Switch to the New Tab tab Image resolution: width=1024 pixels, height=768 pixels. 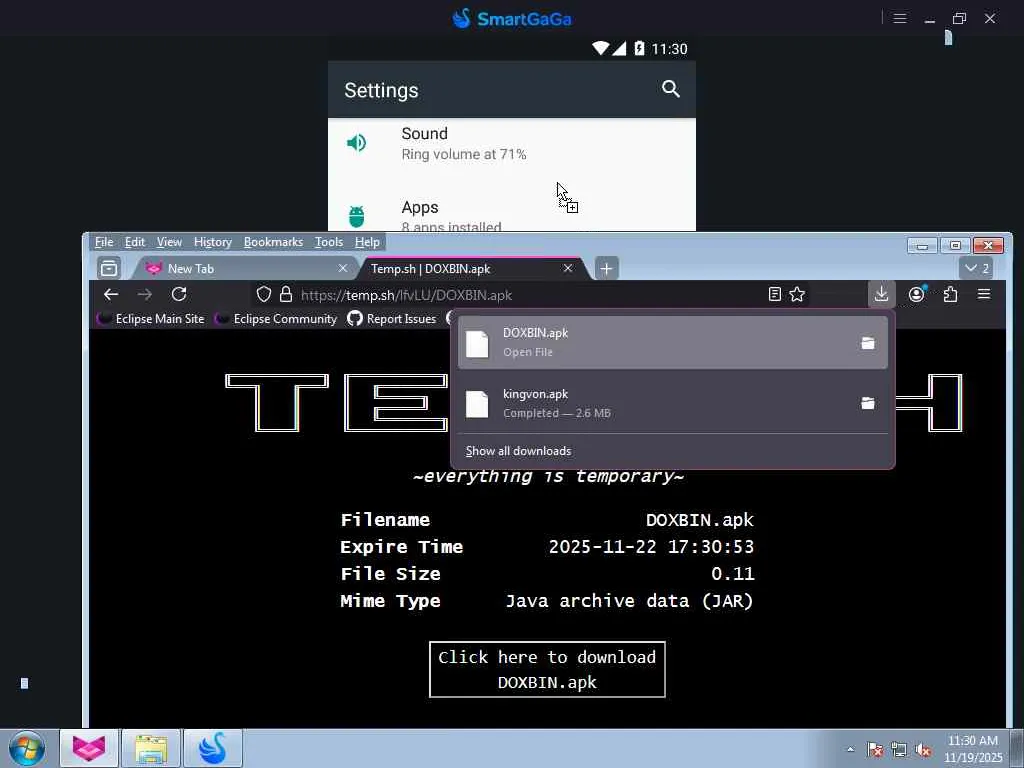[245, 268]
